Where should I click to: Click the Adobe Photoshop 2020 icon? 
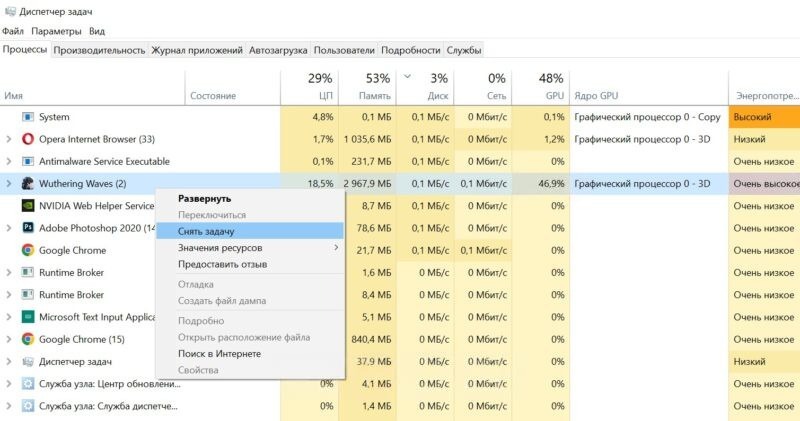[x=28, y=227]
